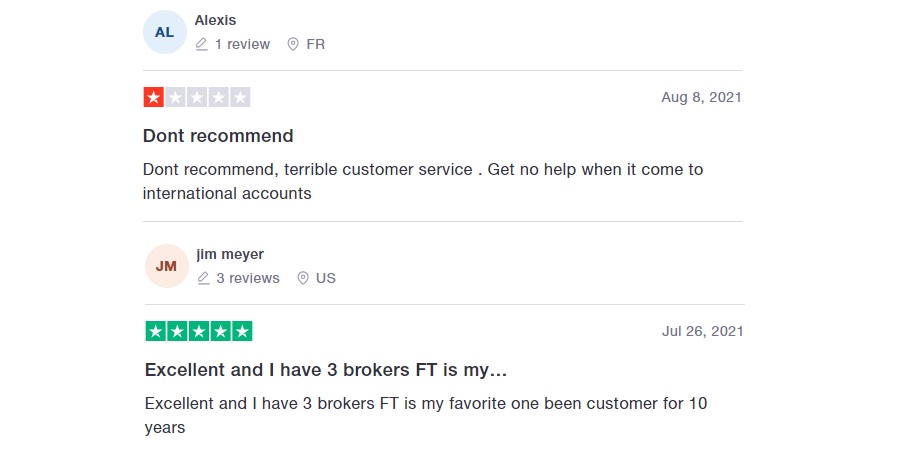
Task: Open jim meyer's profile name link
Action: click(x=230, y=254)
